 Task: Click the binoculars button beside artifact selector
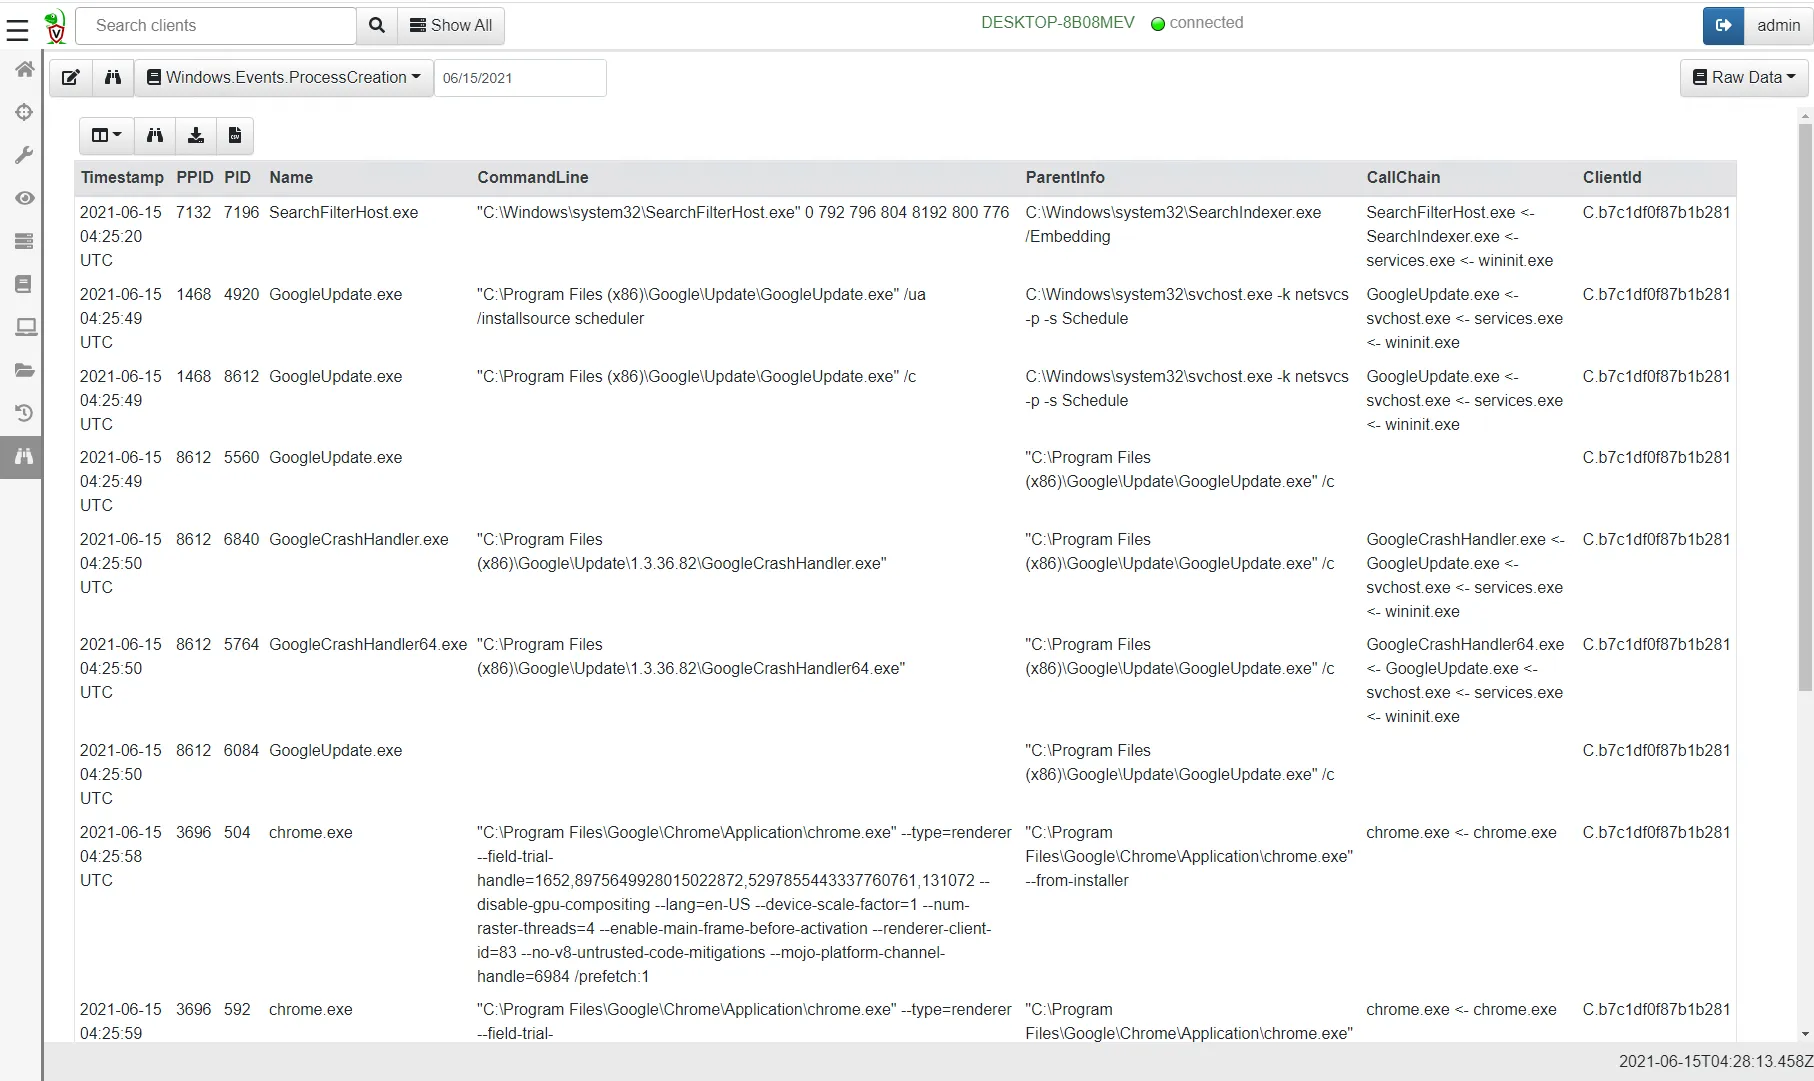(x=113, y=78)
